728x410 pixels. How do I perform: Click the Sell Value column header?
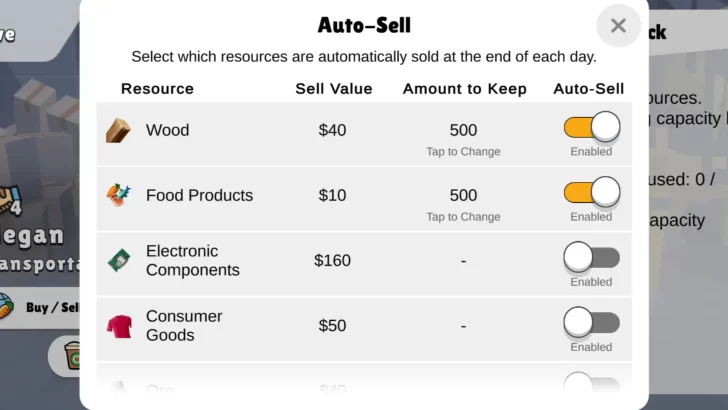click(x=333, y=89)
